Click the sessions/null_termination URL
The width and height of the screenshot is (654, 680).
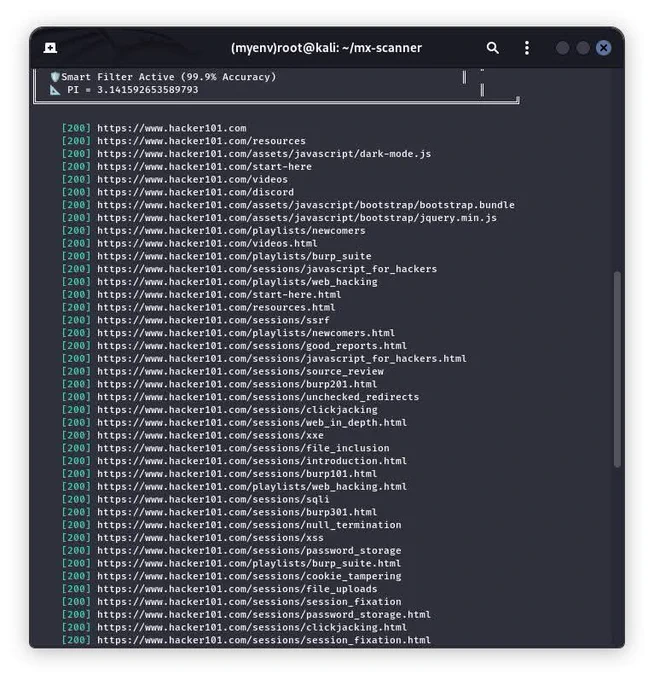click(x=249, y=525)
